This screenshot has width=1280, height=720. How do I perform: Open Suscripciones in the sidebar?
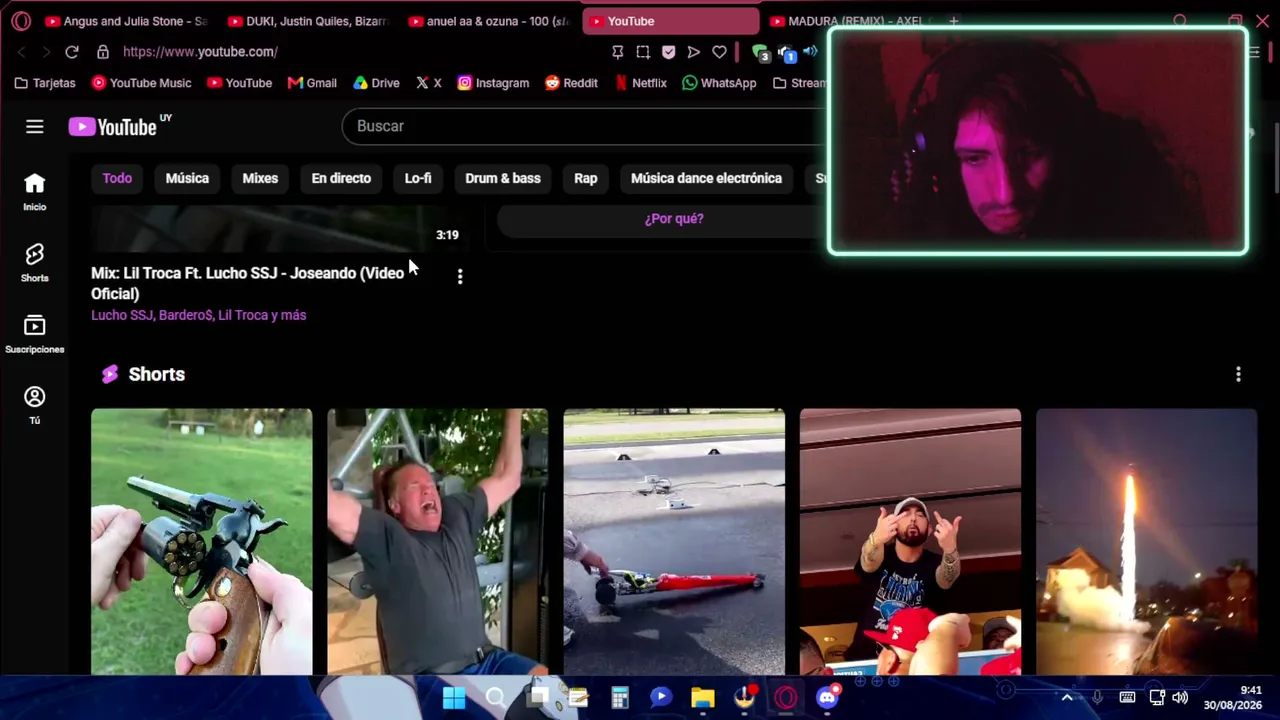point(35,334)
